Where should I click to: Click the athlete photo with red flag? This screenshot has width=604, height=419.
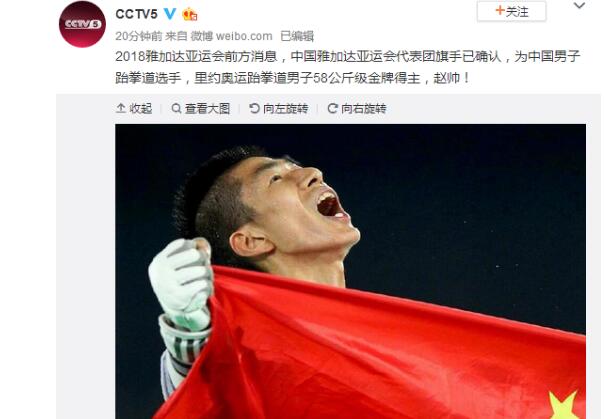click(x=351, y=272)
